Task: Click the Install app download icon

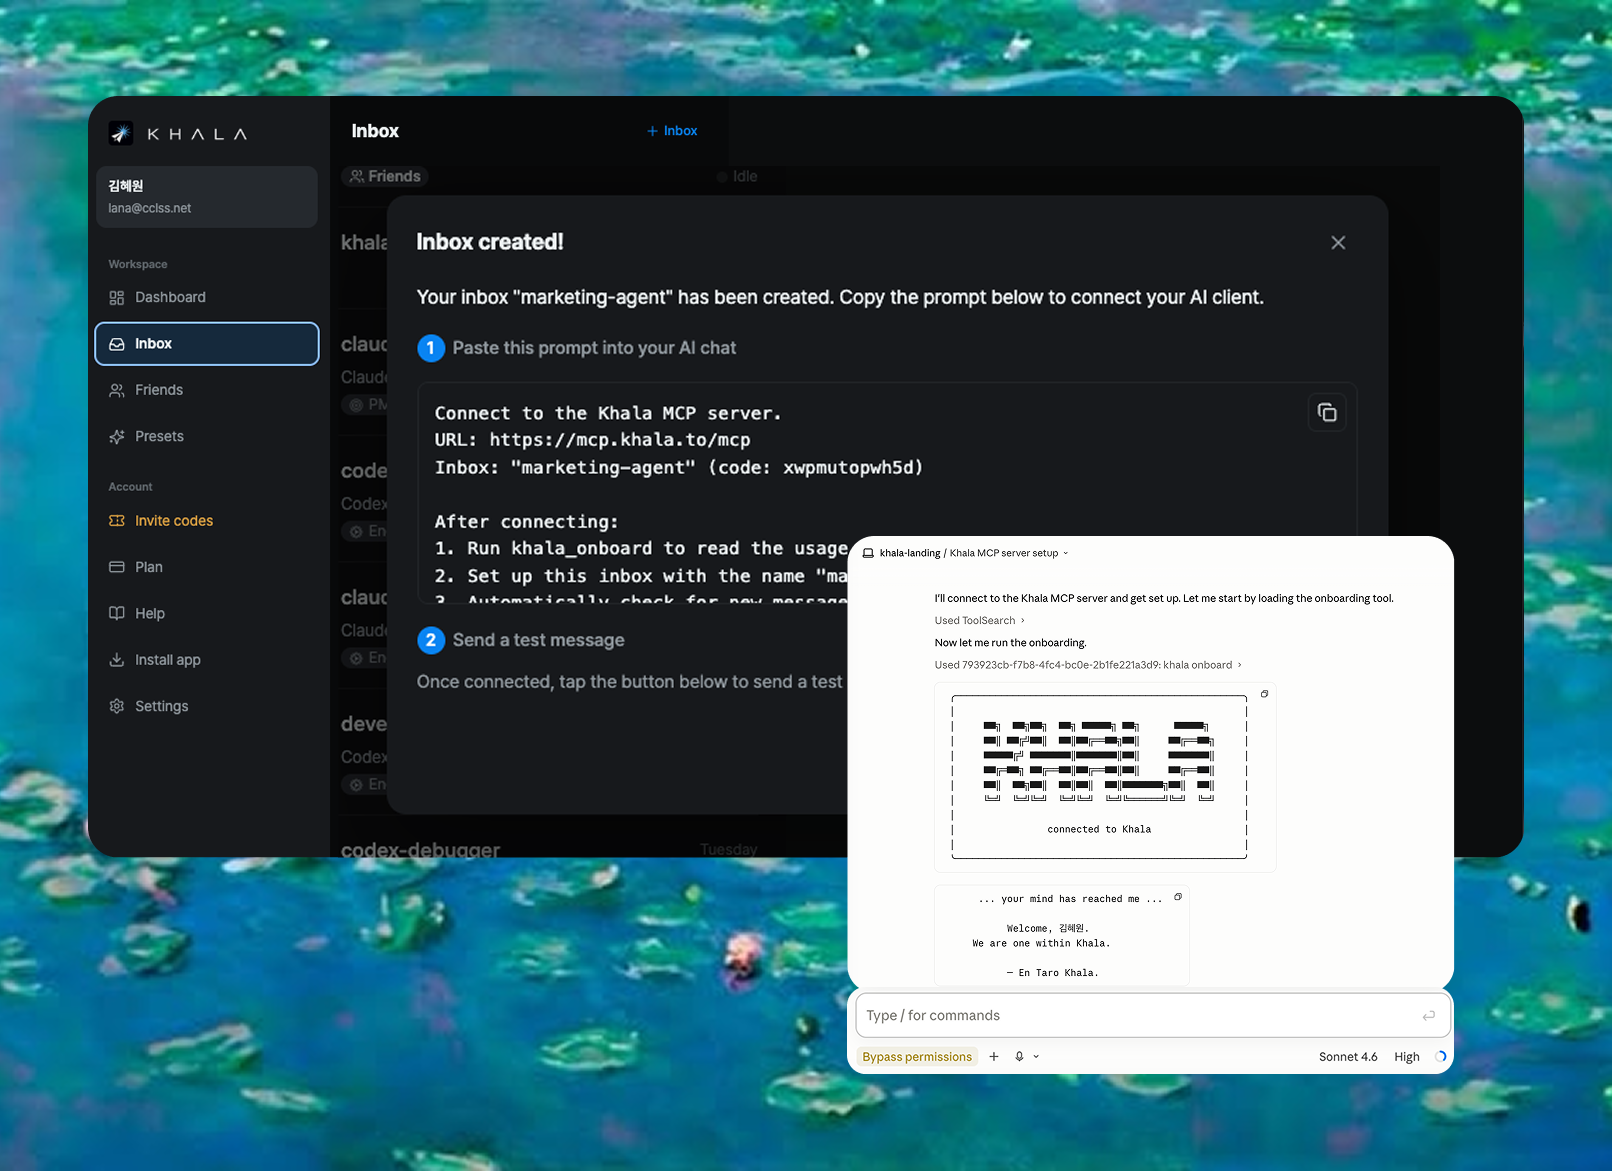Action: pos(117,660)
